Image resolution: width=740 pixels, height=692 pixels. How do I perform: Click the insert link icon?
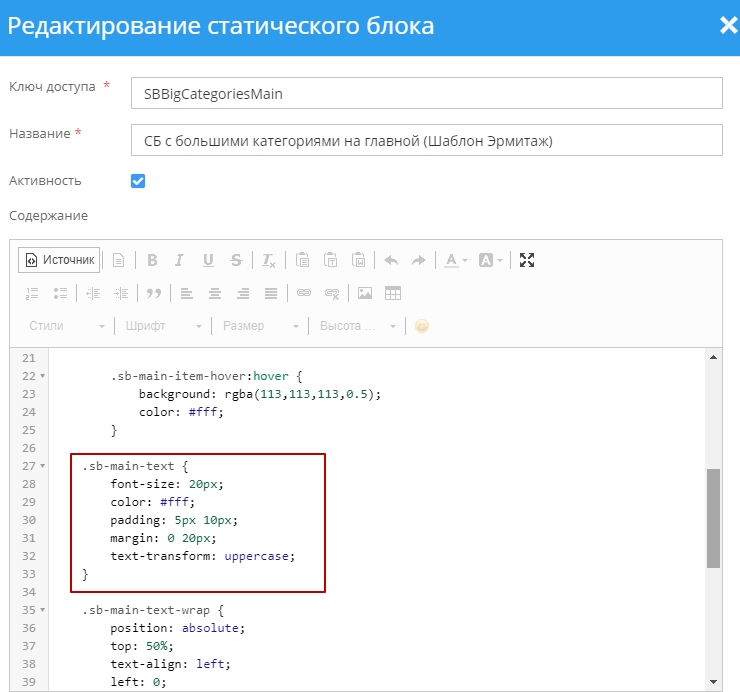pyautogui.click(x=304, y=293)
